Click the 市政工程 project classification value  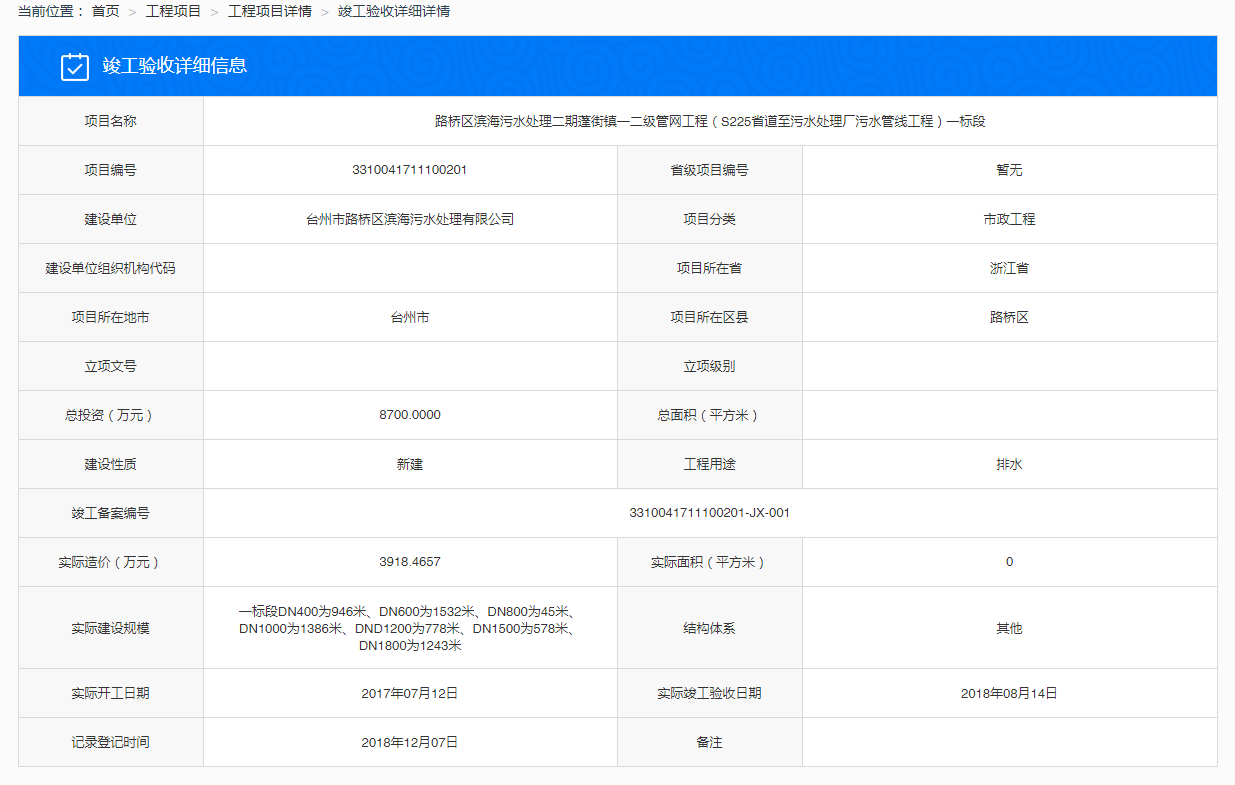(x=1009, y=218)
